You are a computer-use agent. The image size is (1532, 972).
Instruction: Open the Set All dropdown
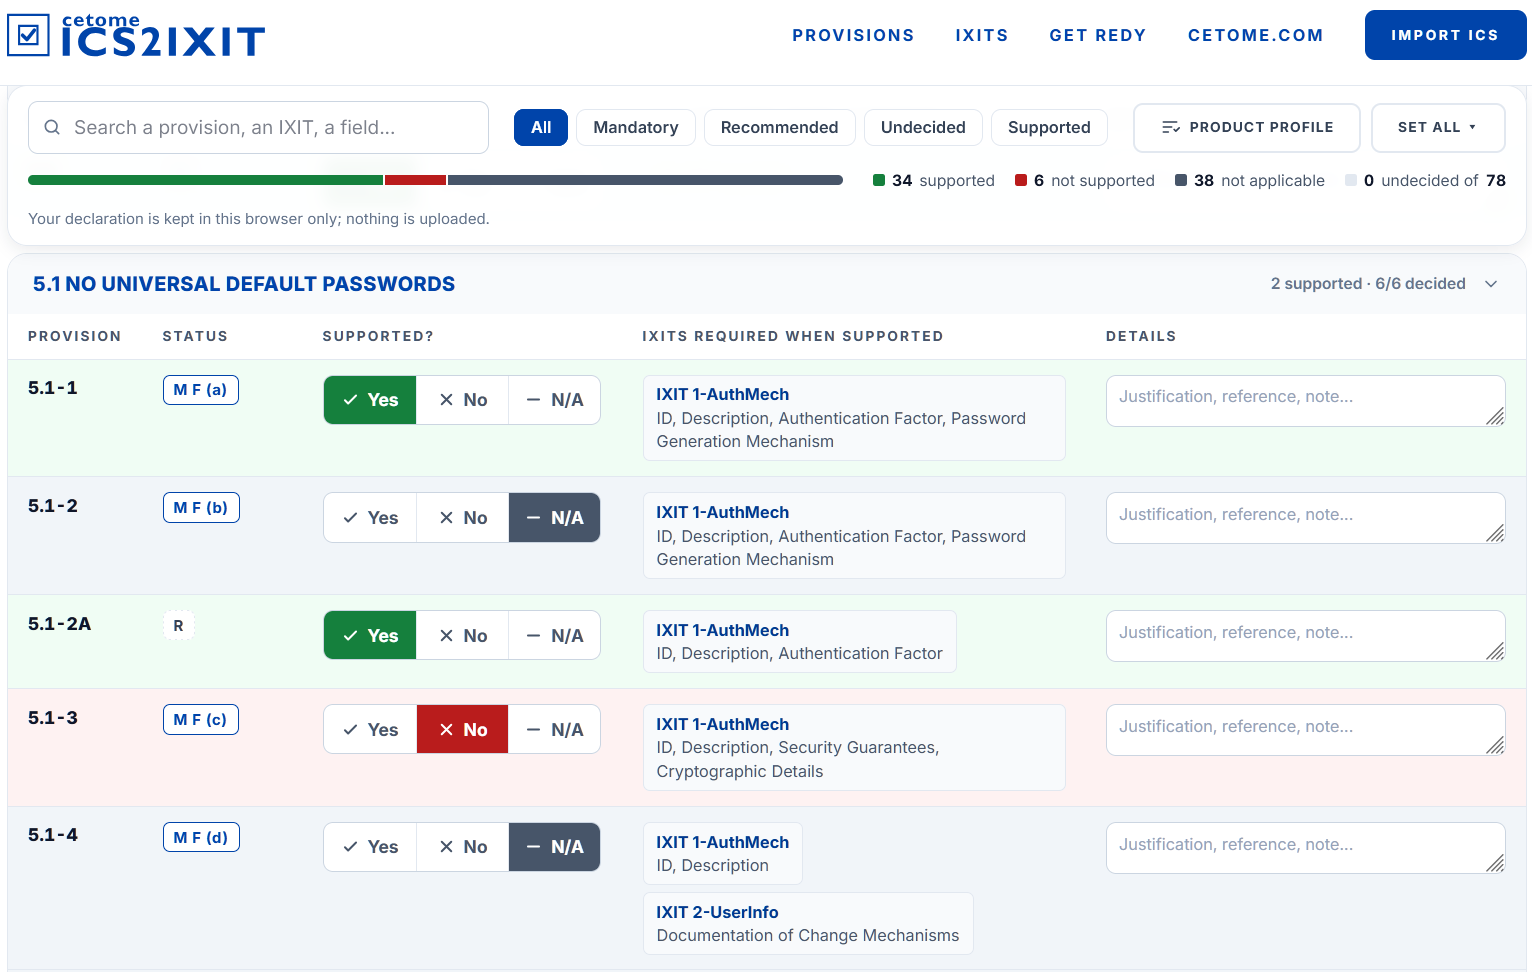[x=1437, y=128]
